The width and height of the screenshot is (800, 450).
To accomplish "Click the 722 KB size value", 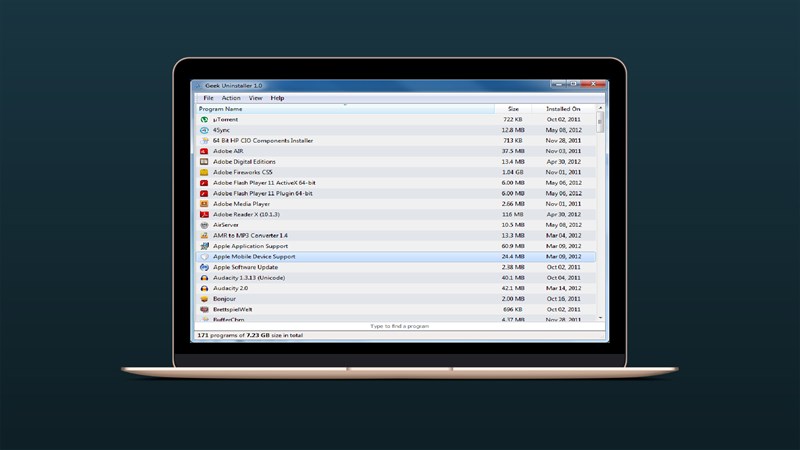I will (x=513, y=119).
